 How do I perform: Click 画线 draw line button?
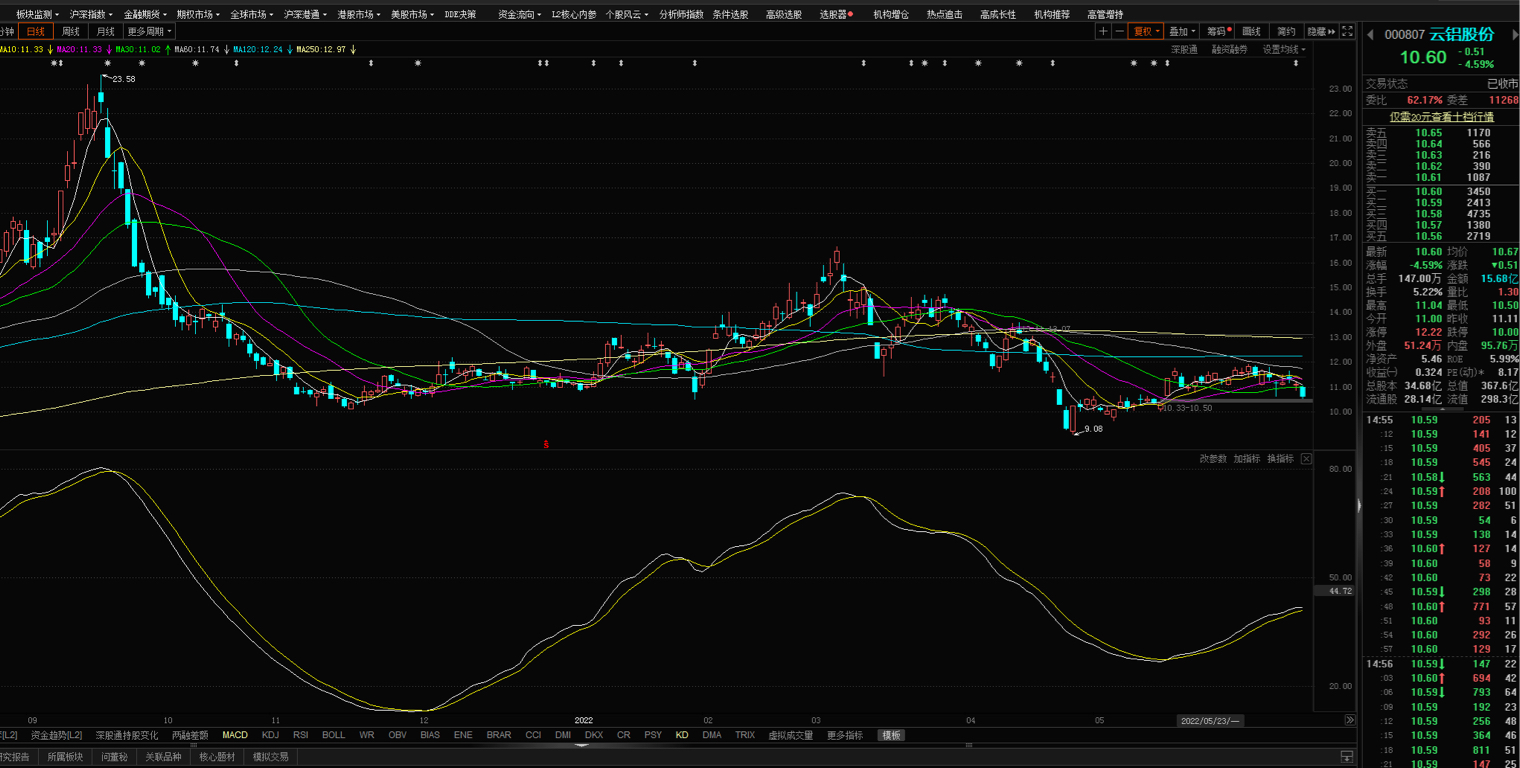click(1251, 31)
